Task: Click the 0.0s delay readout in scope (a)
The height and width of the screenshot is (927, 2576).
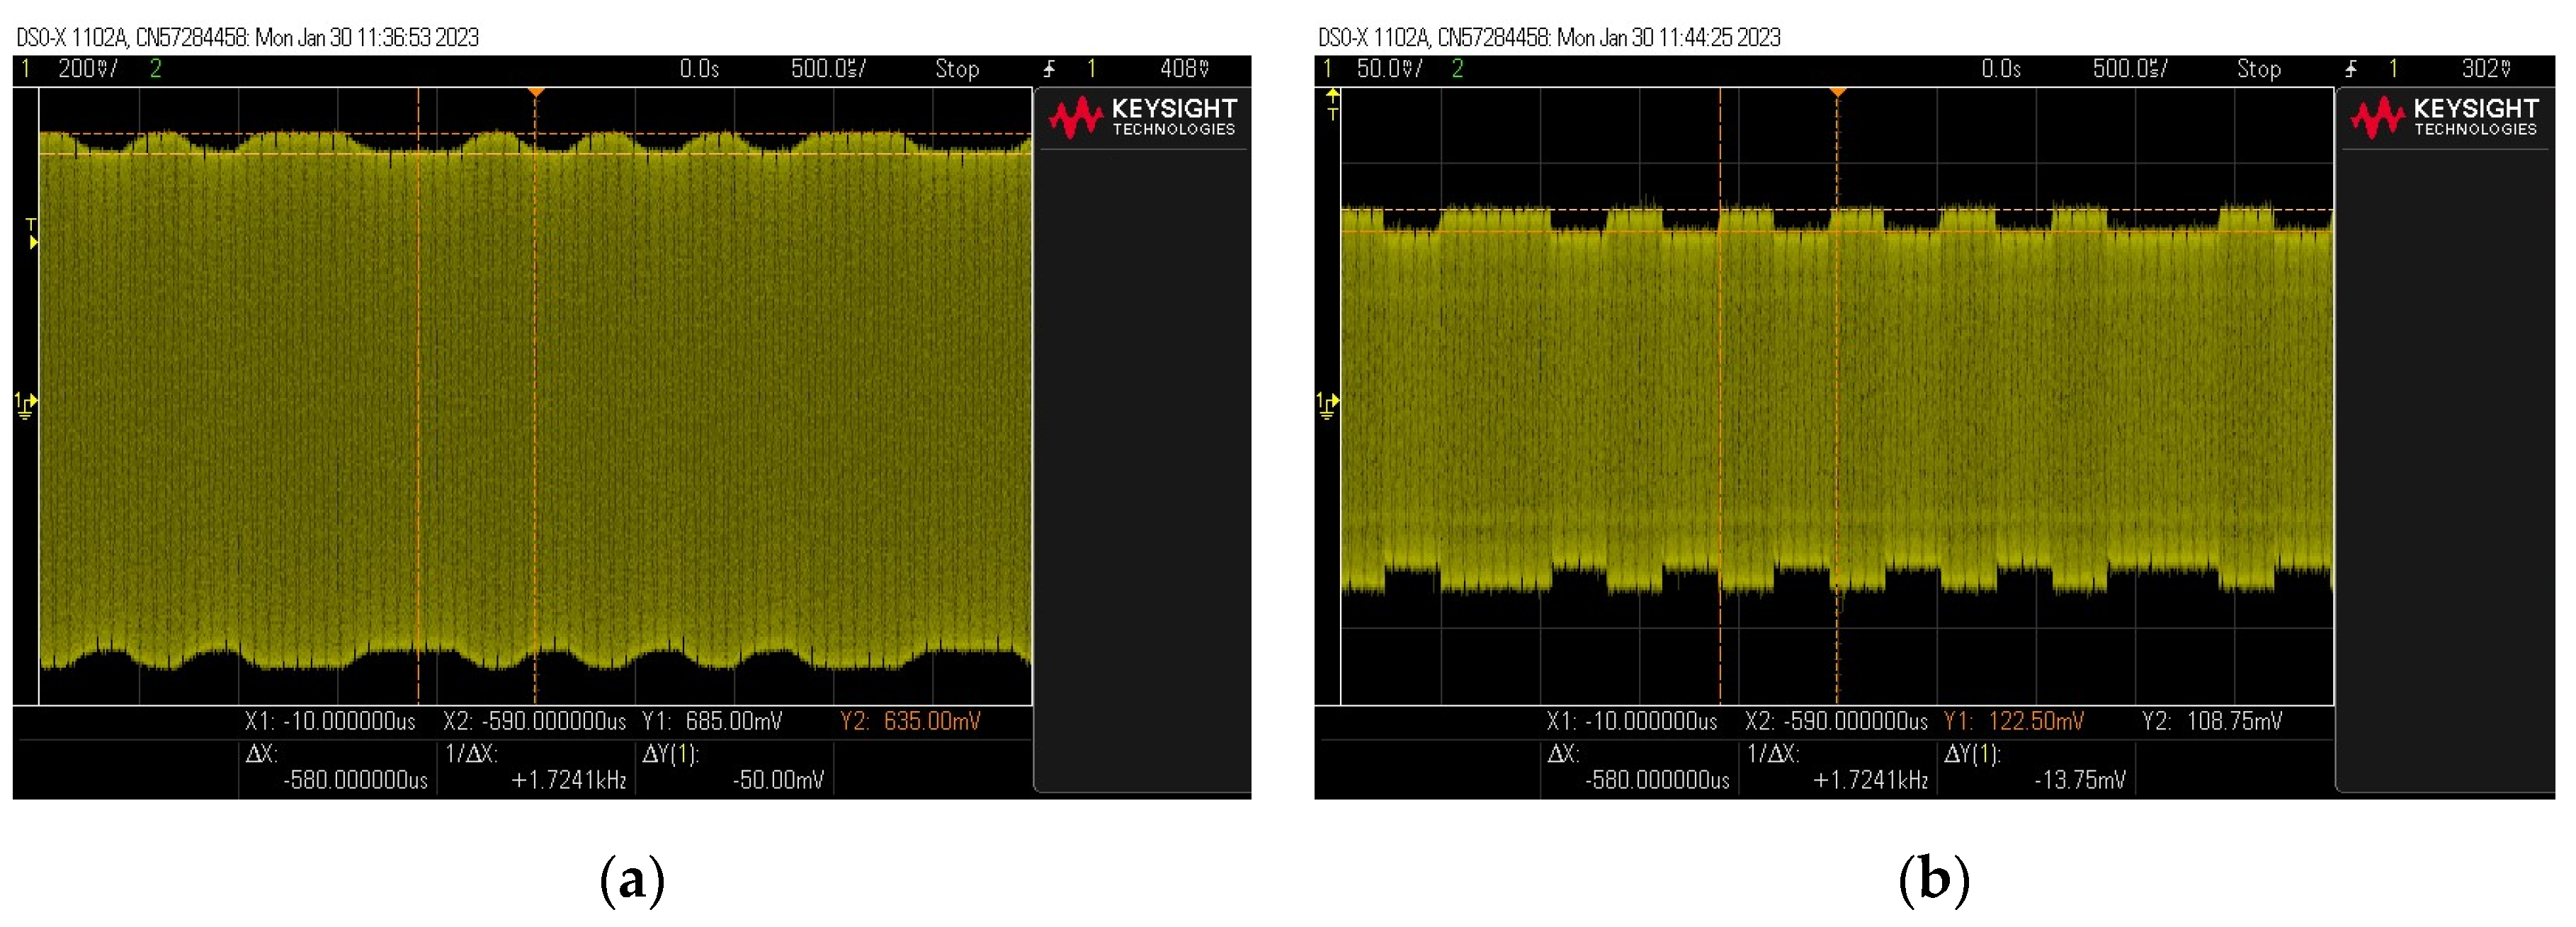Action: coord(700,69)
